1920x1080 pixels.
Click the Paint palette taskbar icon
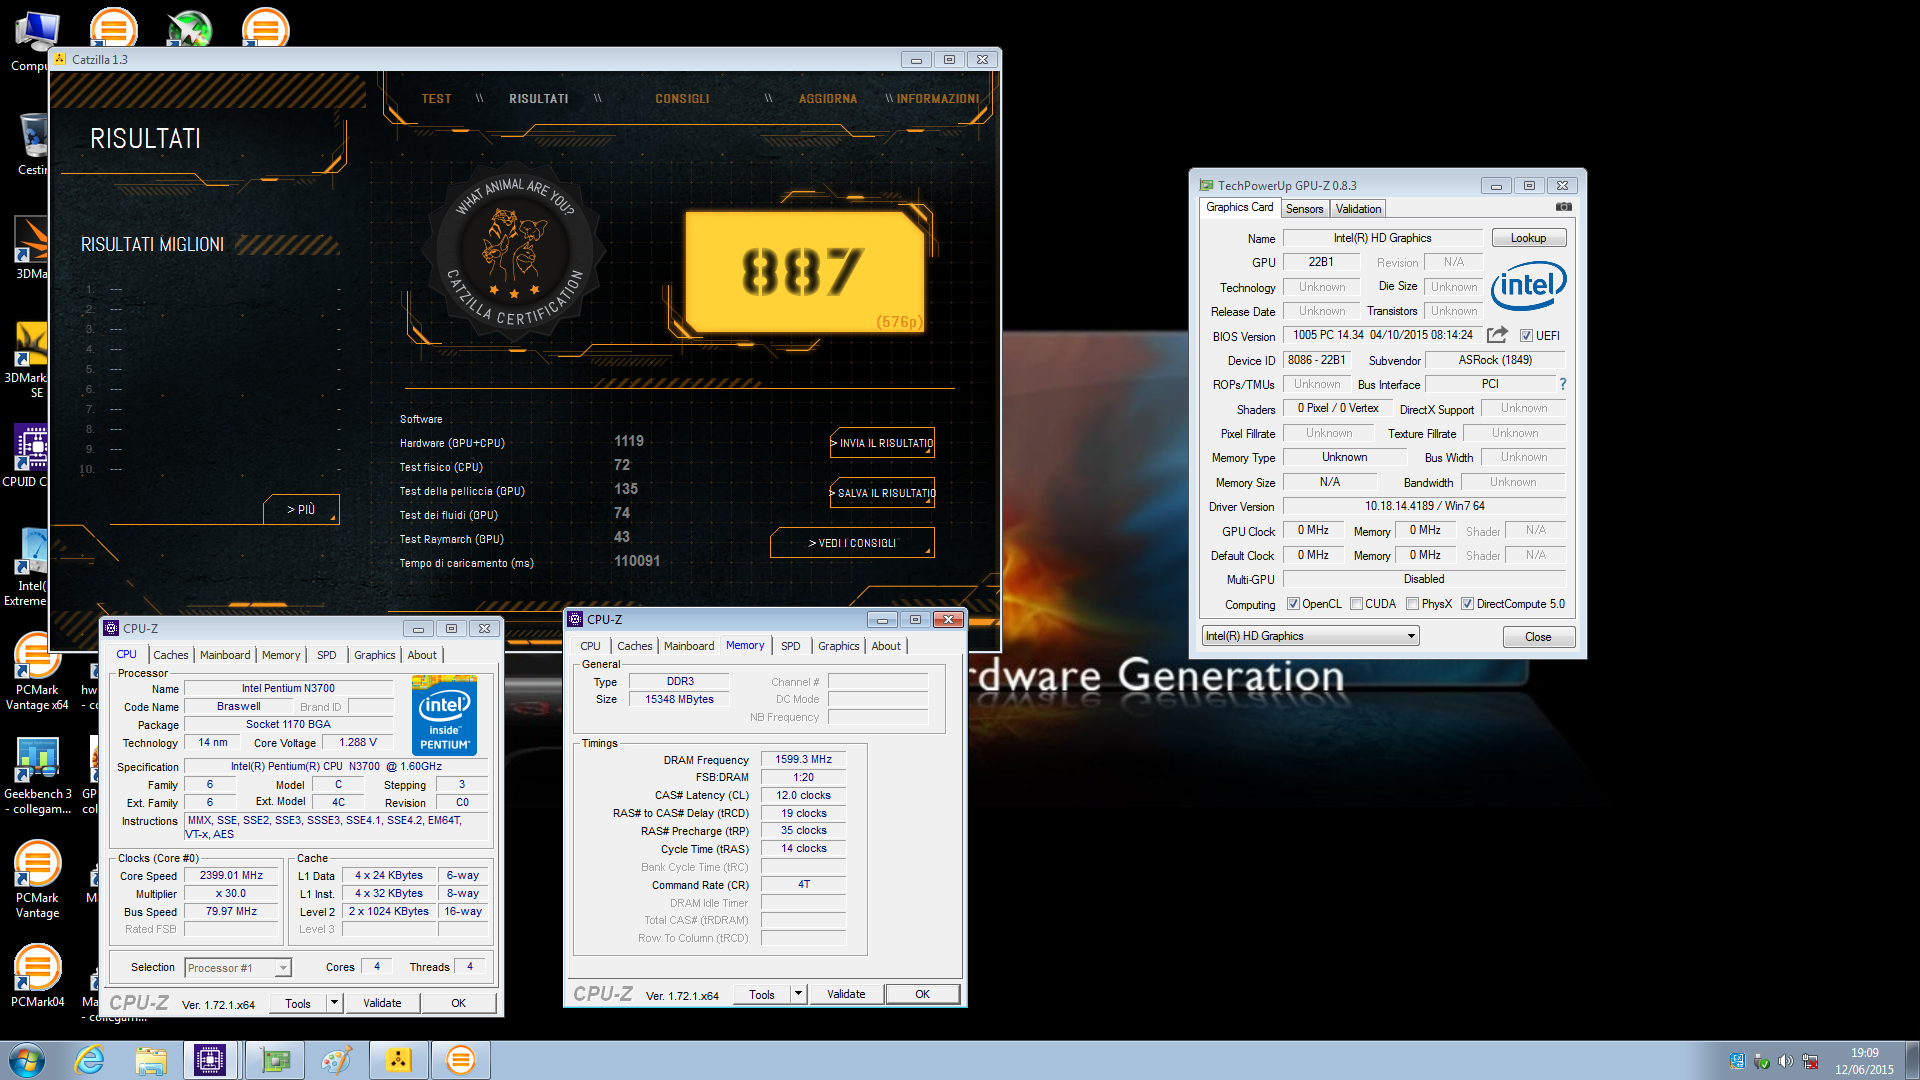(x=336, y=1060)
